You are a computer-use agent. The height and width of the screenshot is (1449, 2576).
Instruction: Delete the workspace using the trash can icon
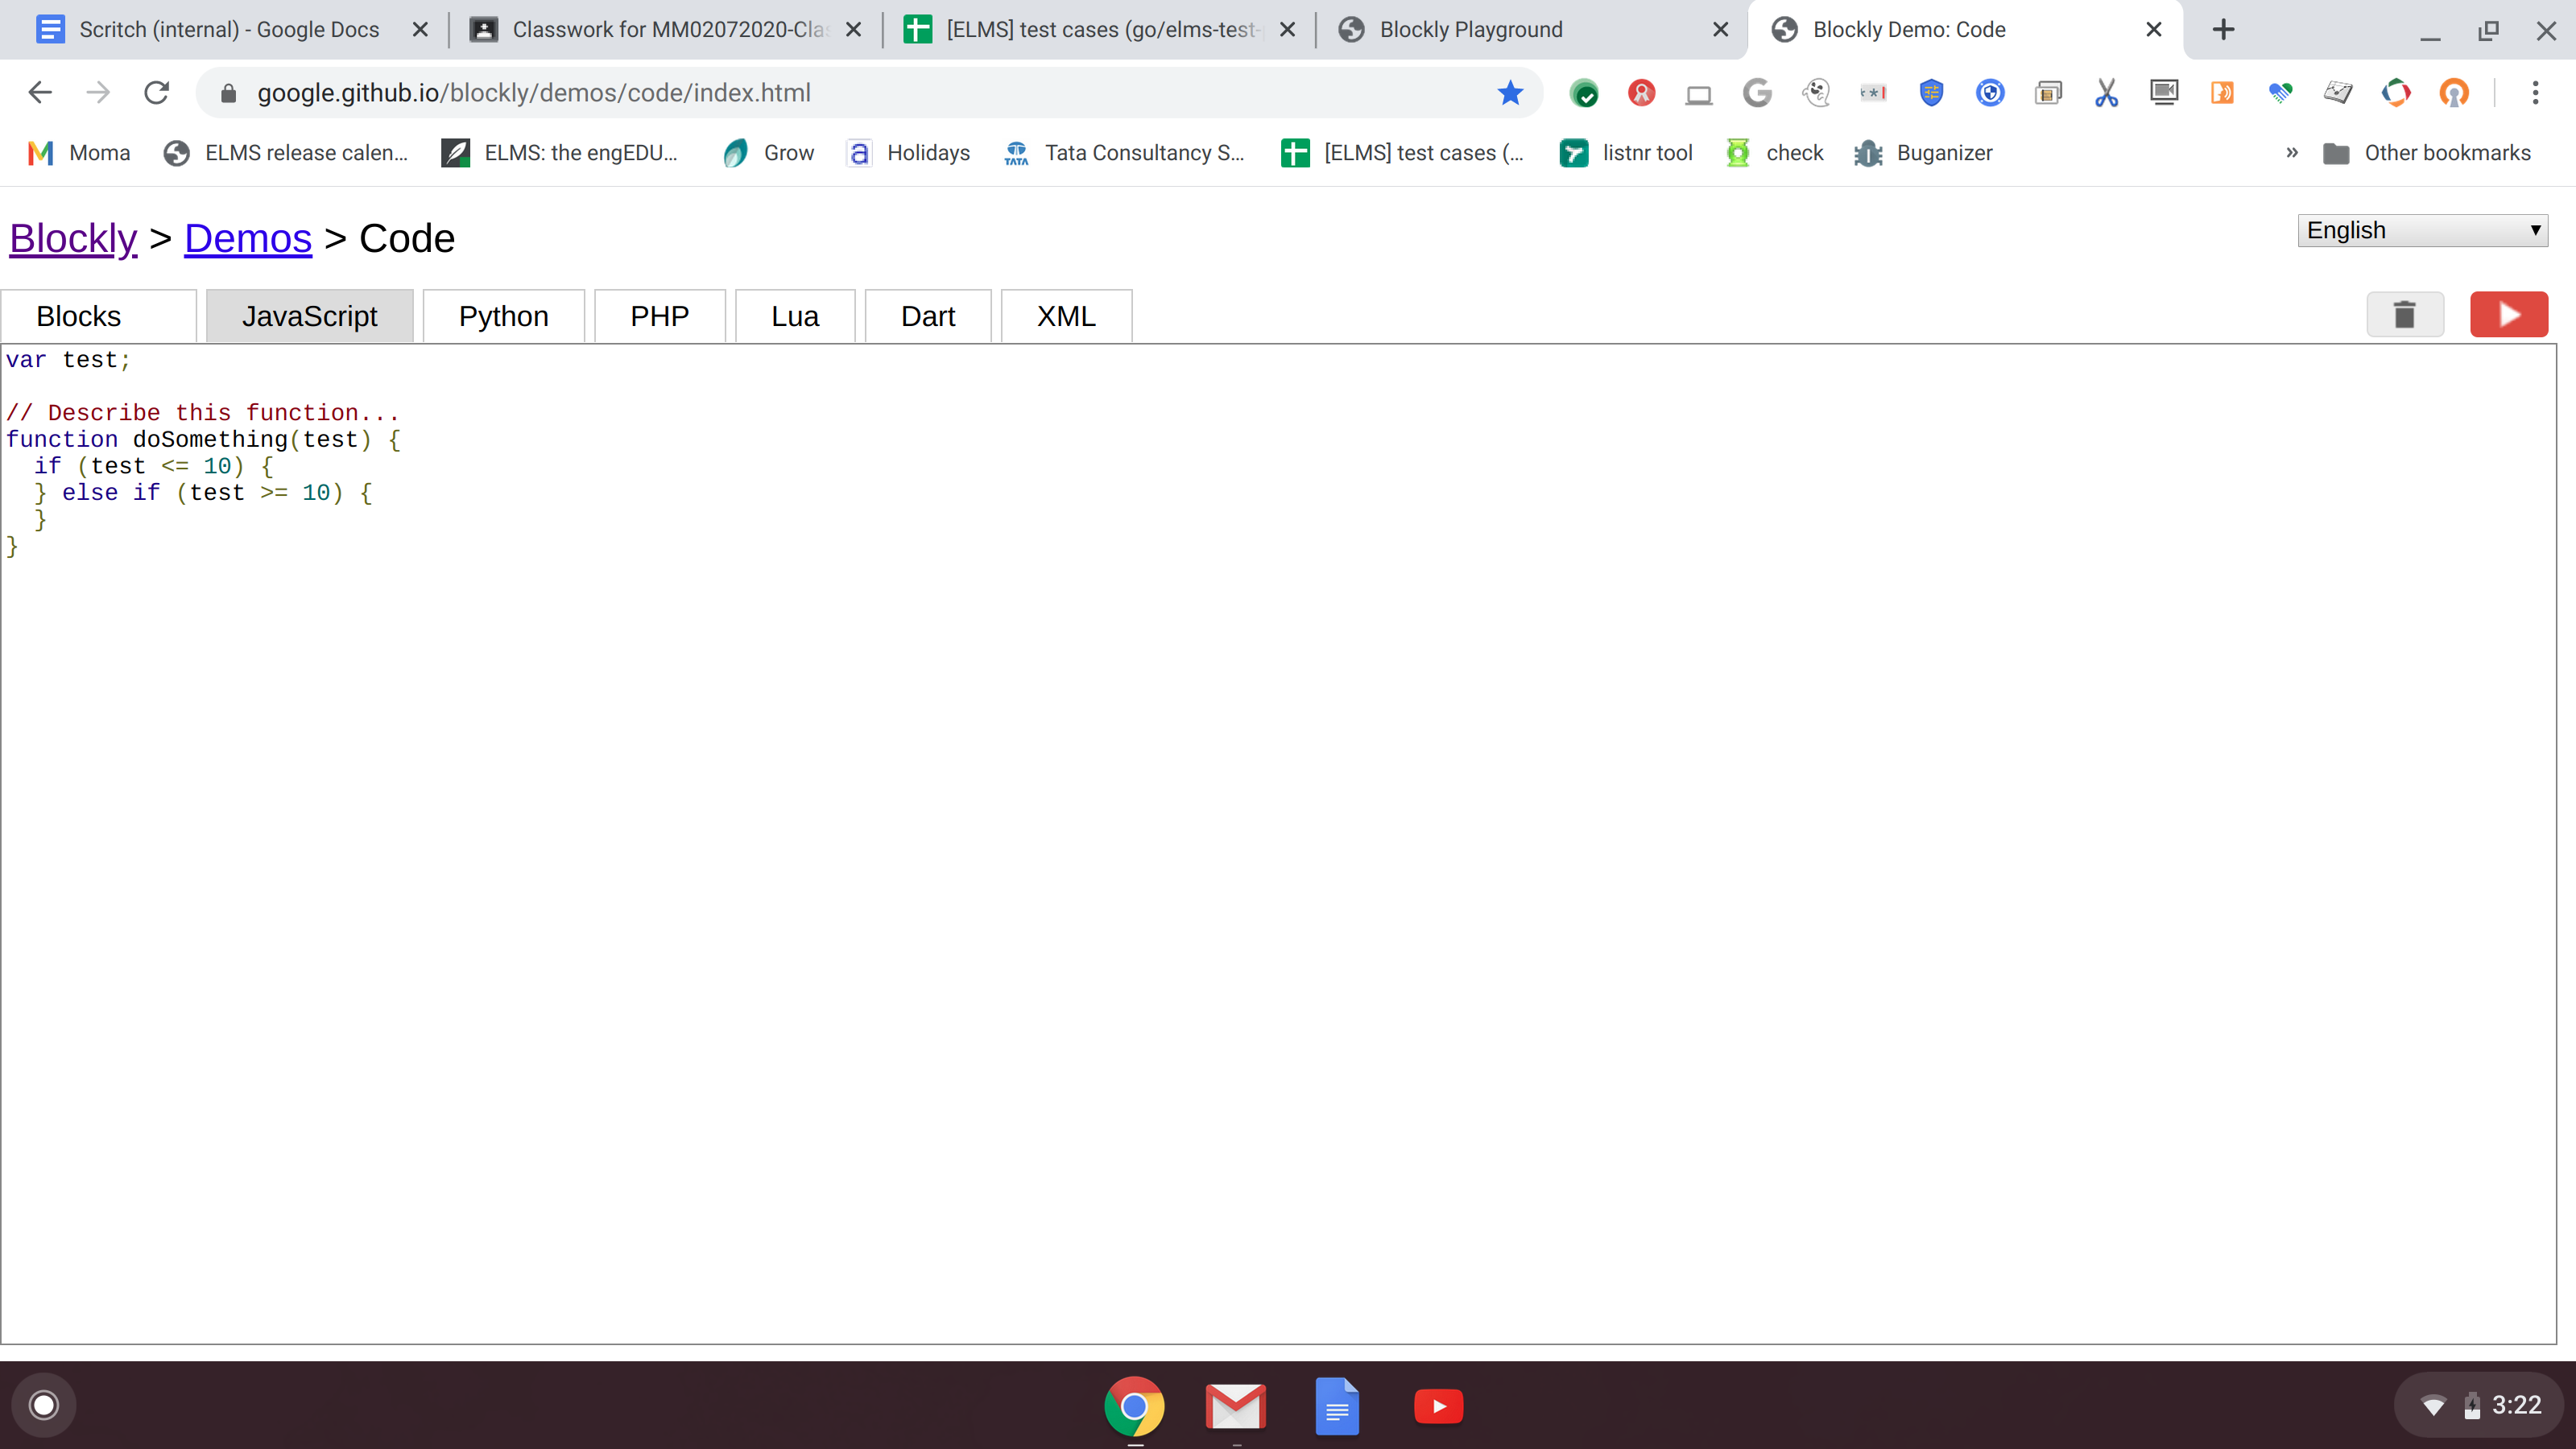(x=2404, y=314)
